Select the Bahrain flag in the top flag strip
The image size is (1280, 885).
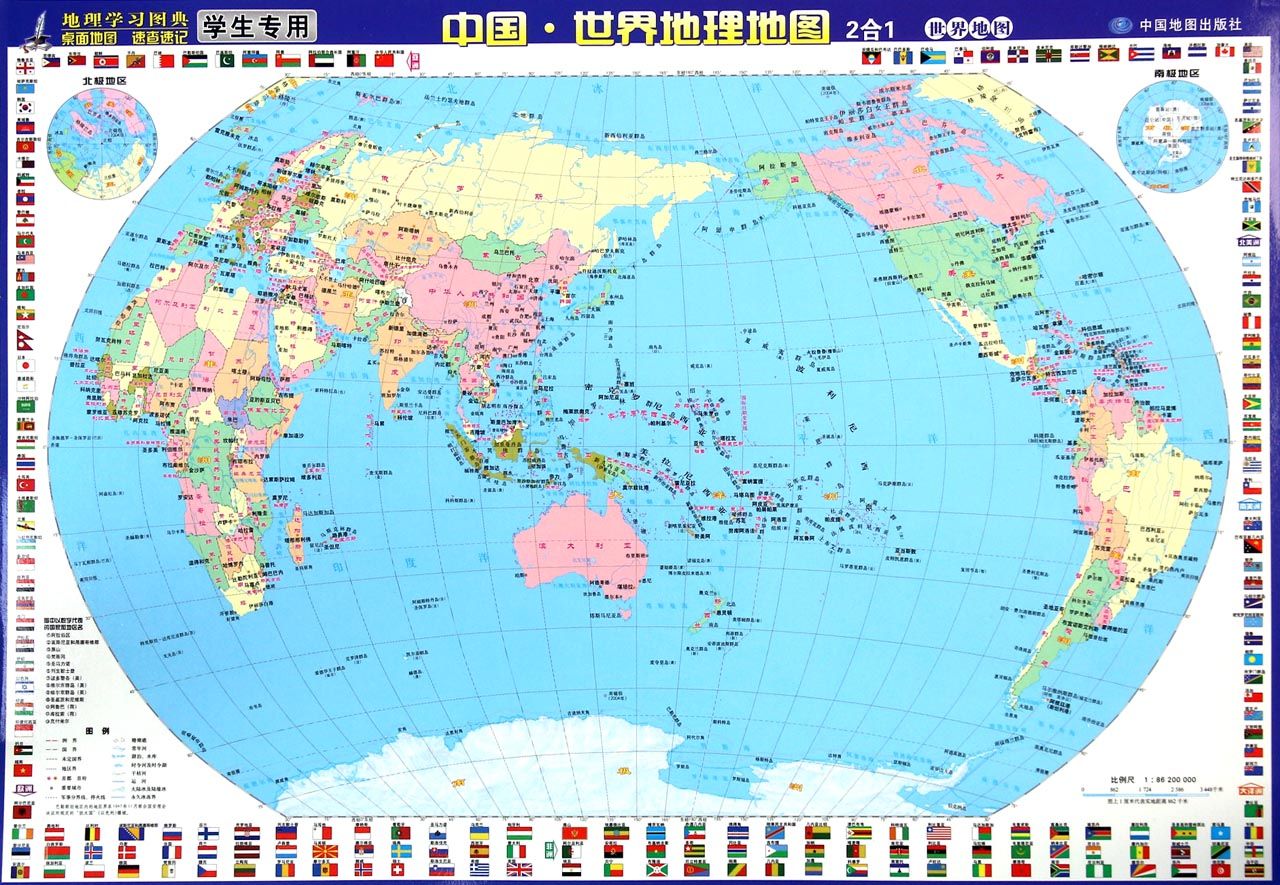[x=162, y=59]
